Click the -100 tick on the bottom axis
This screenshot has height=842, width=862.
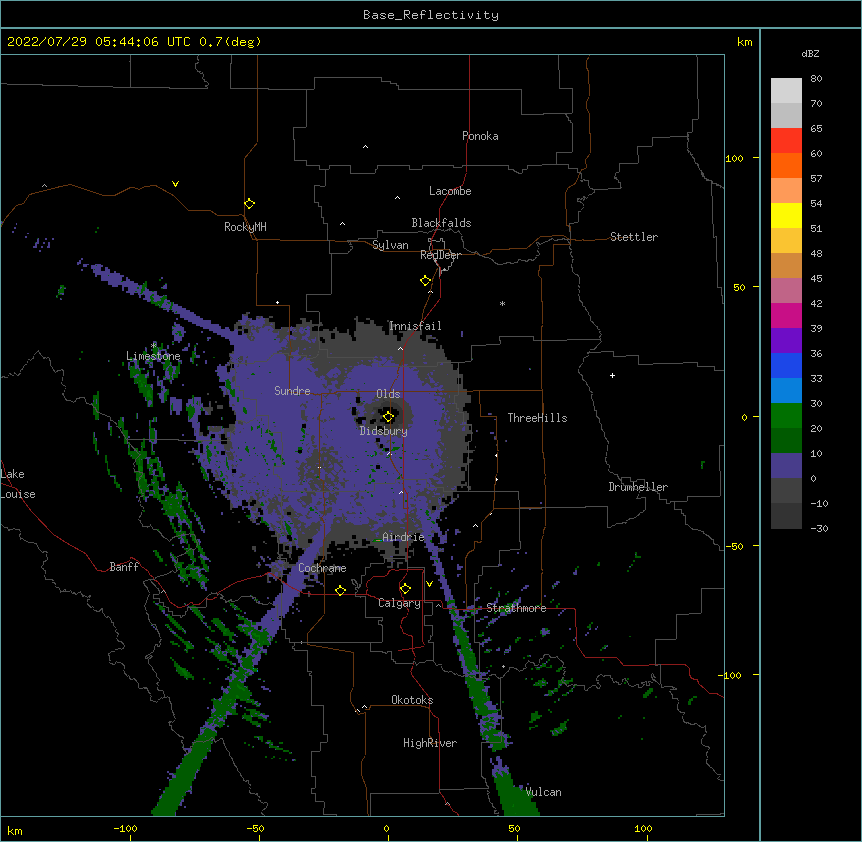pos(125,828)
